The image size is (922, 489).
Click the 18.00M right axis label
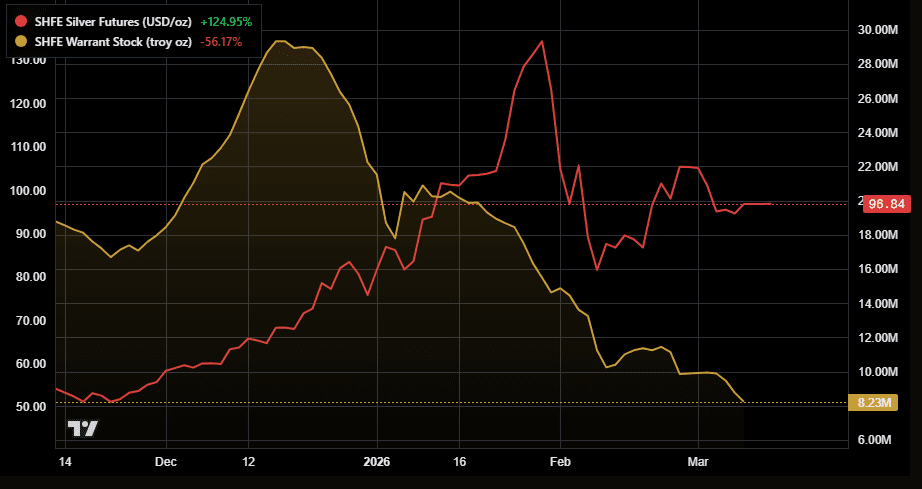877,235
